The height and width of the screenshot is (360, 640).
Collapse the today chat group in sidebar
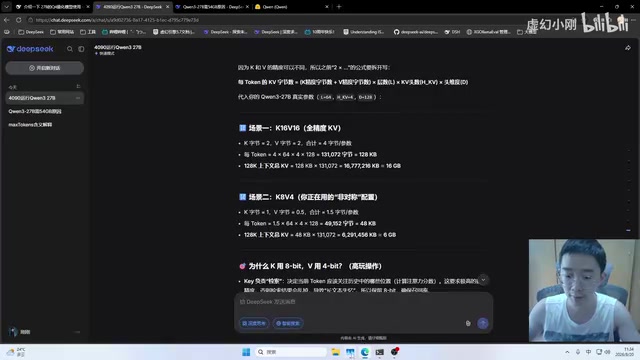pos(78,87)
